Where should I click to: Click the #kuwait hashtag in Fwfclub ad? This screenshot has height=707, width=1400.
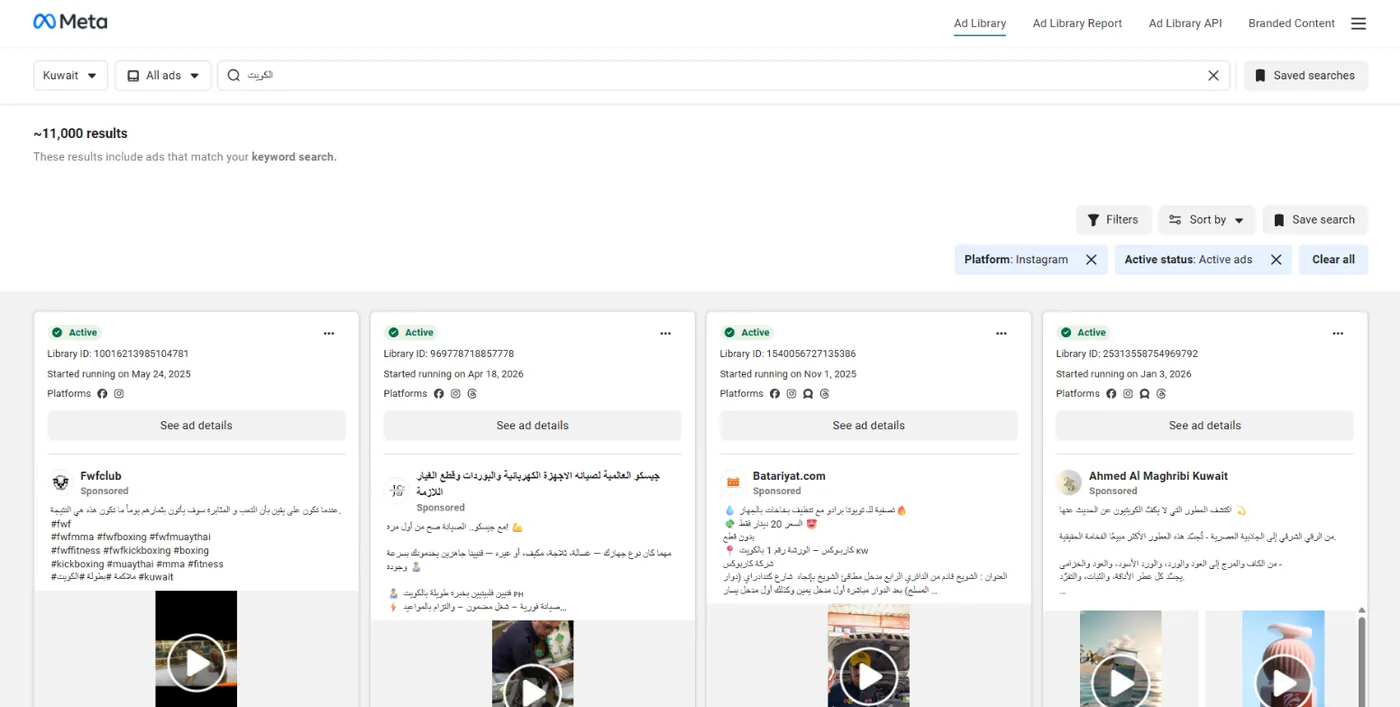tap(156, 577)
